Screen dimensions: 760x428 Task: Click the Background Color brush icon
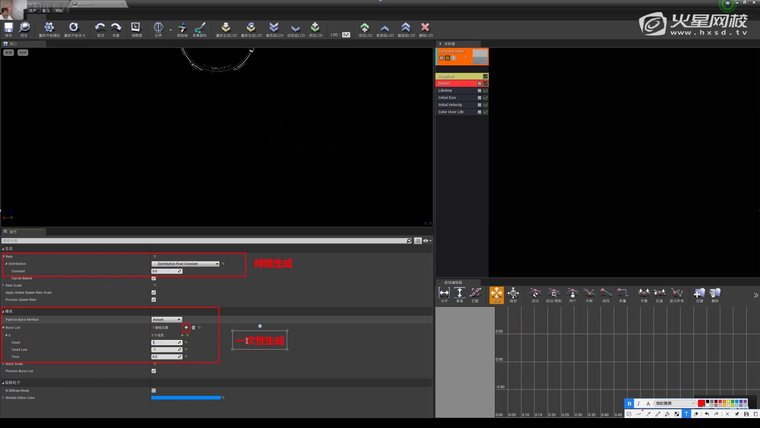tap(199, 29)
